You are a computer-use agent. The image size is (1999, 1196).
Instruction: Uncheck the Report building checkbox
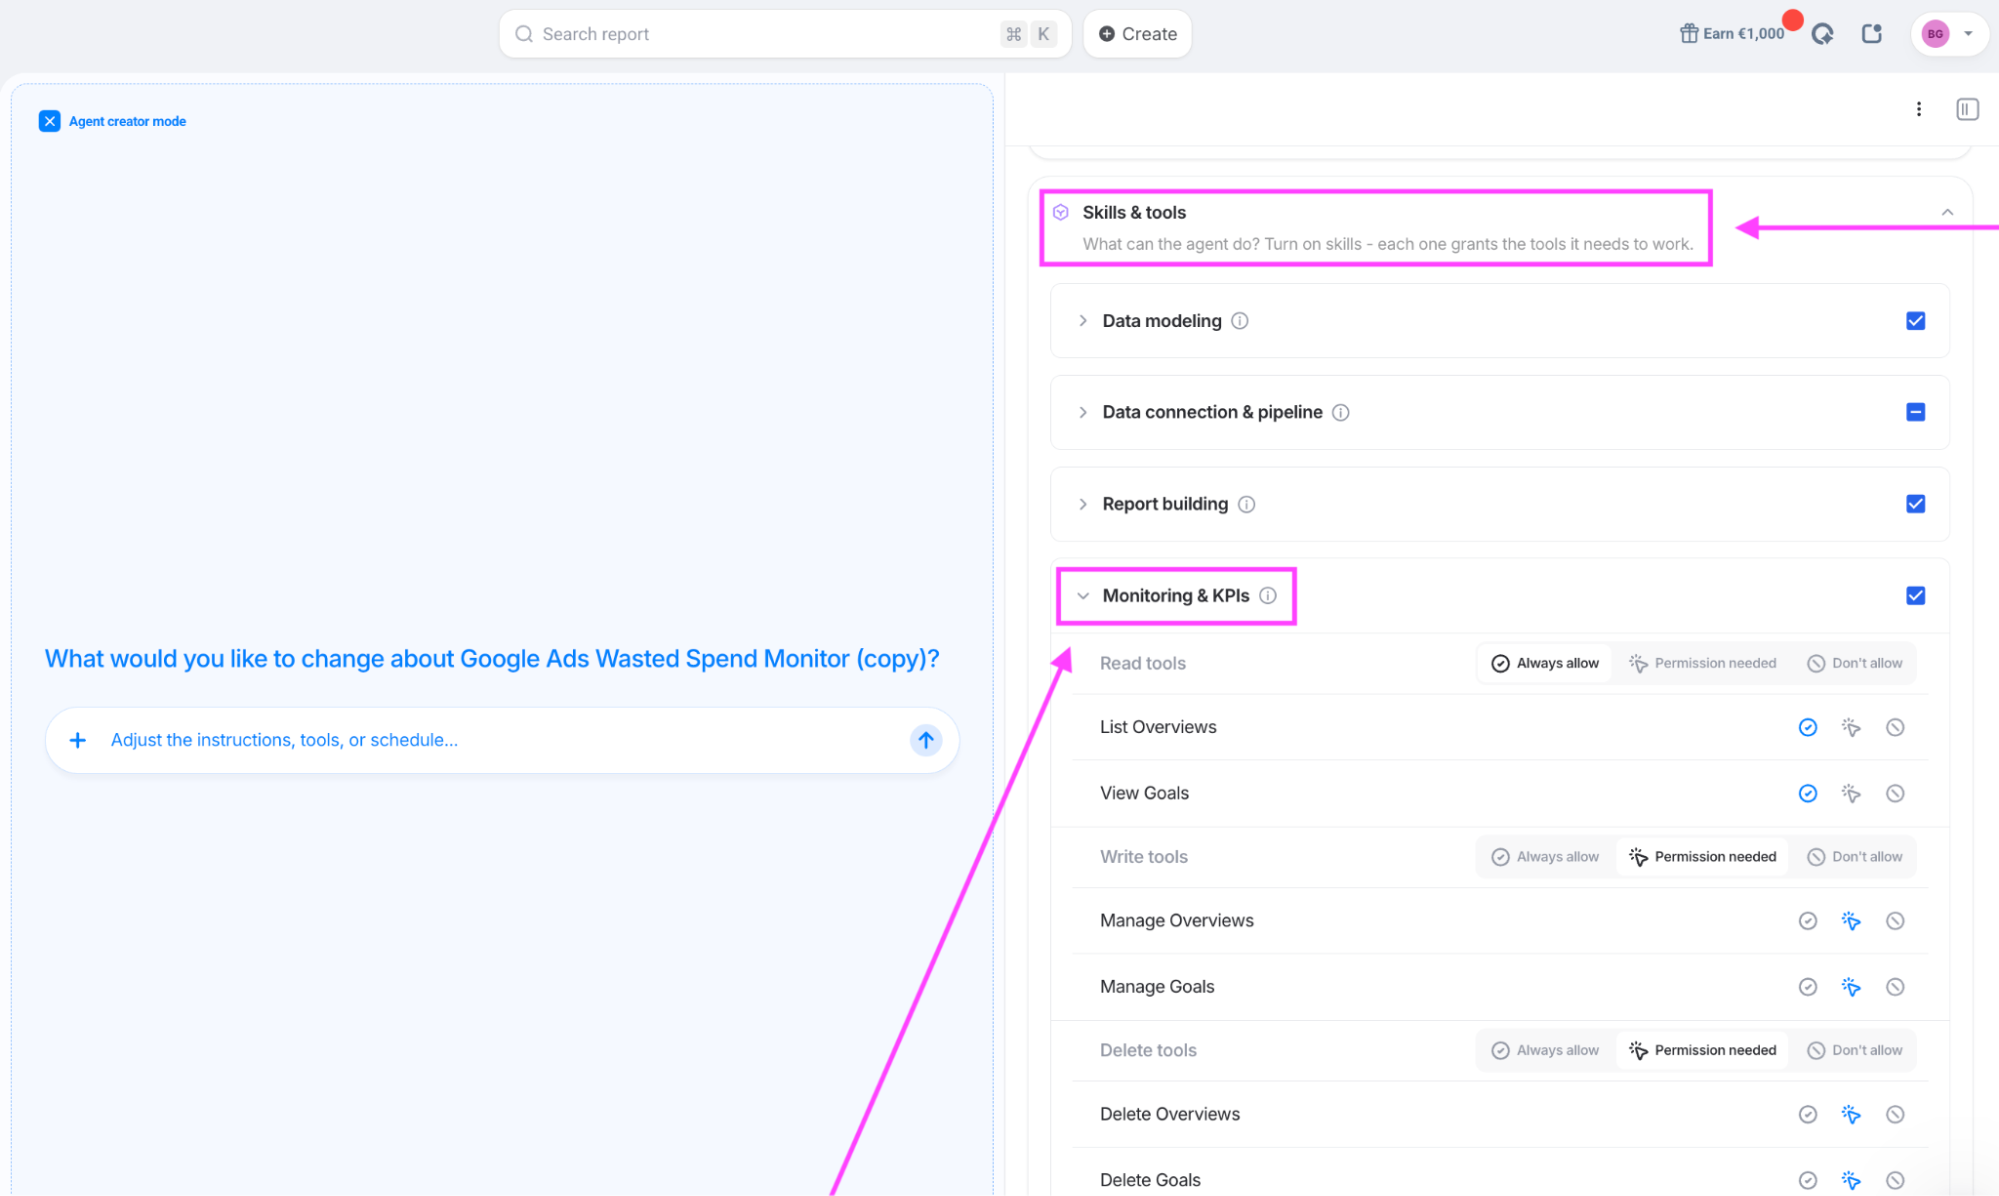pos(1915,504)
